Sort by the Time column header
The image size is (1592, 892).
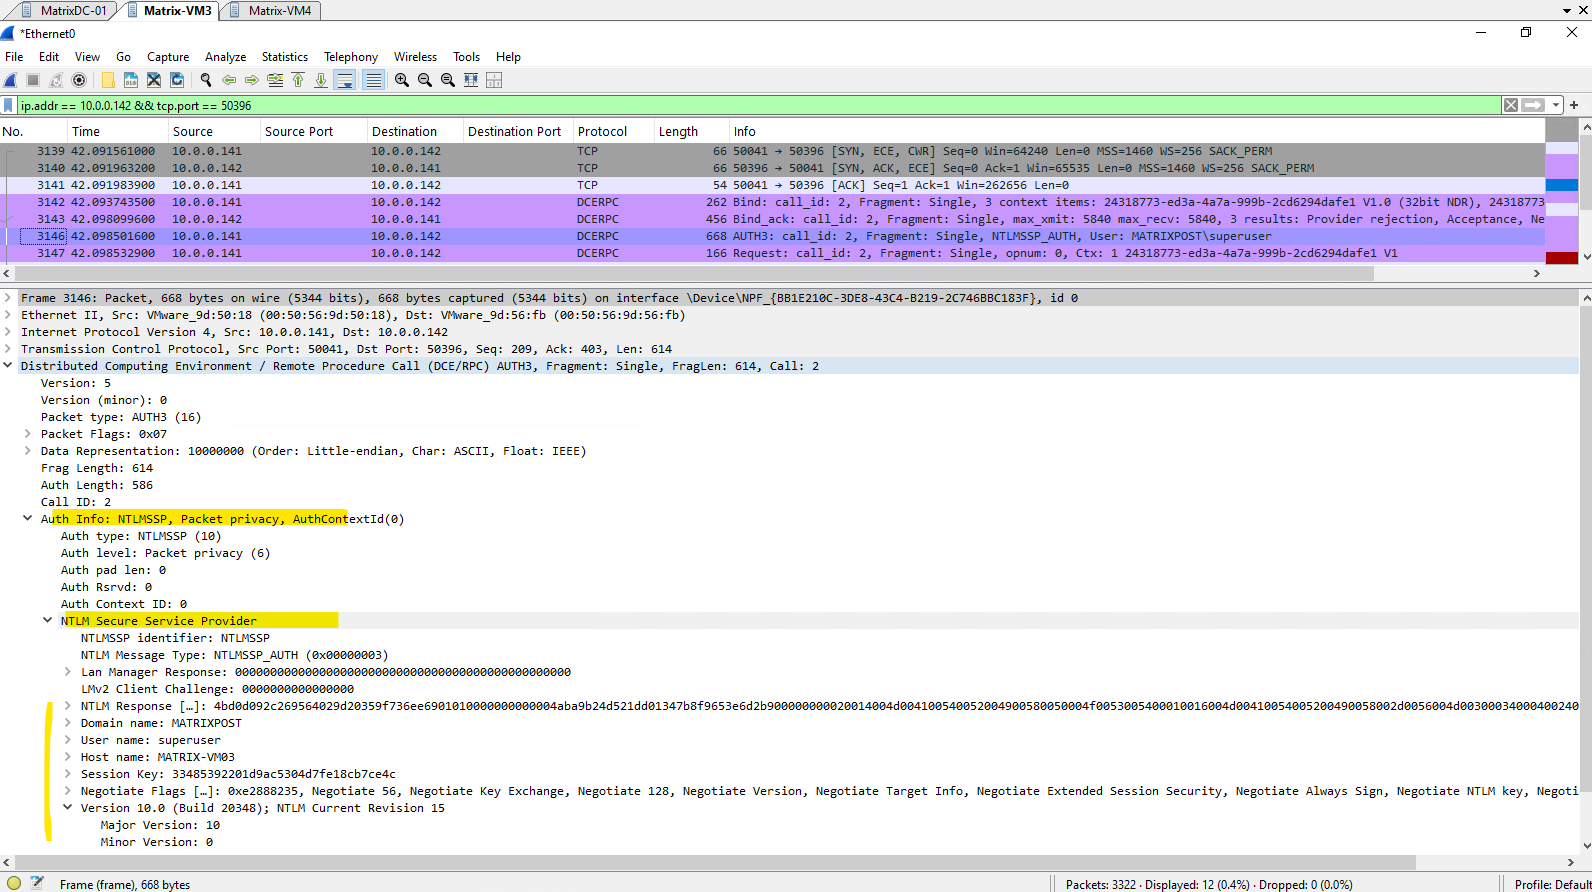(117, 131)
